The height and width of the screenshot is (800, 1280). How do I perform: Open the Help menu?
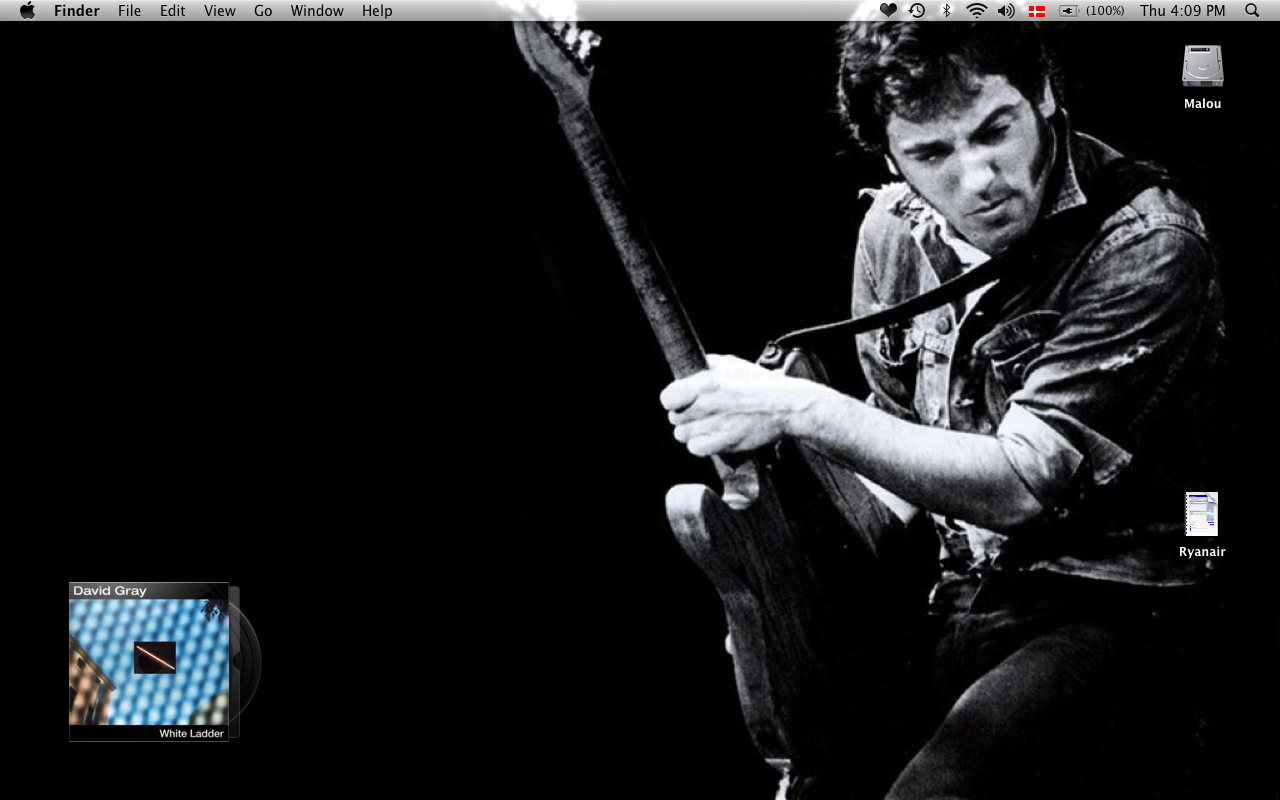tap(377, 11)
